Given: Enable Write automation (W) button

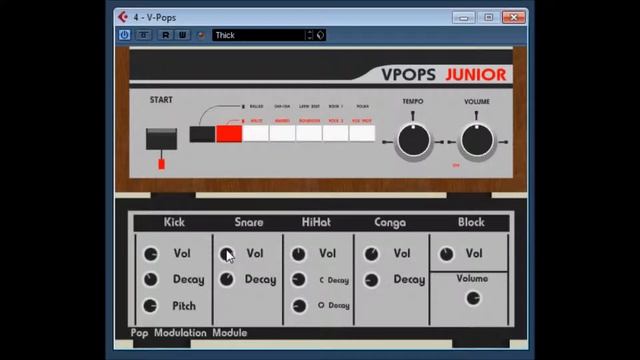Looking at the screenshot, I should (182, 35).
